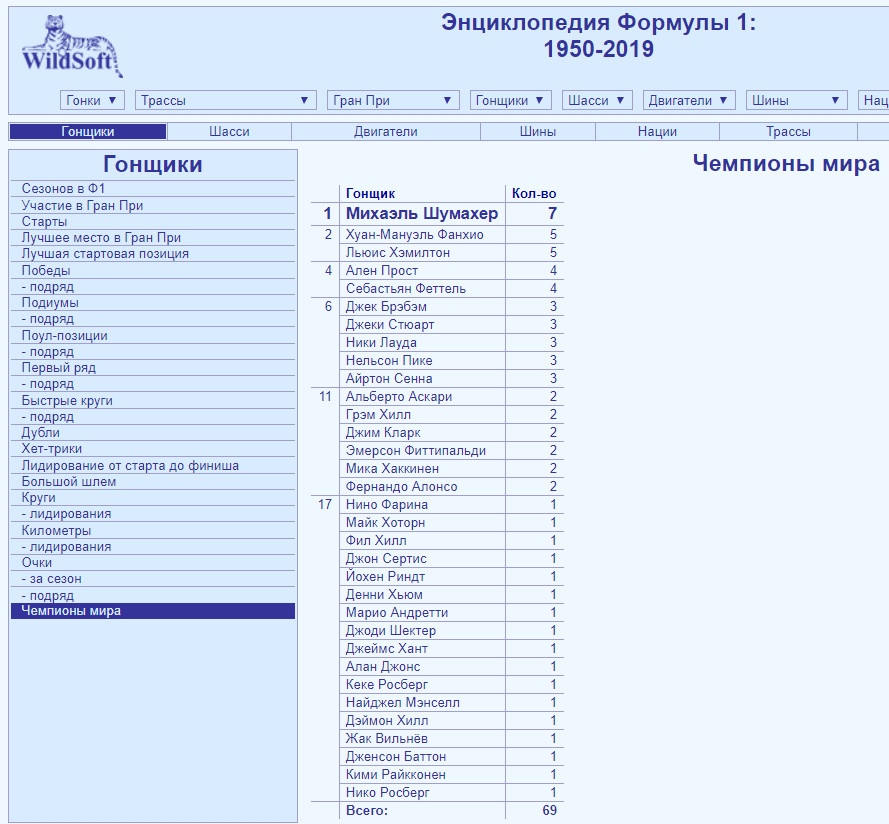
Task: Select the Нации tab
Action: (x=657, y=131)
